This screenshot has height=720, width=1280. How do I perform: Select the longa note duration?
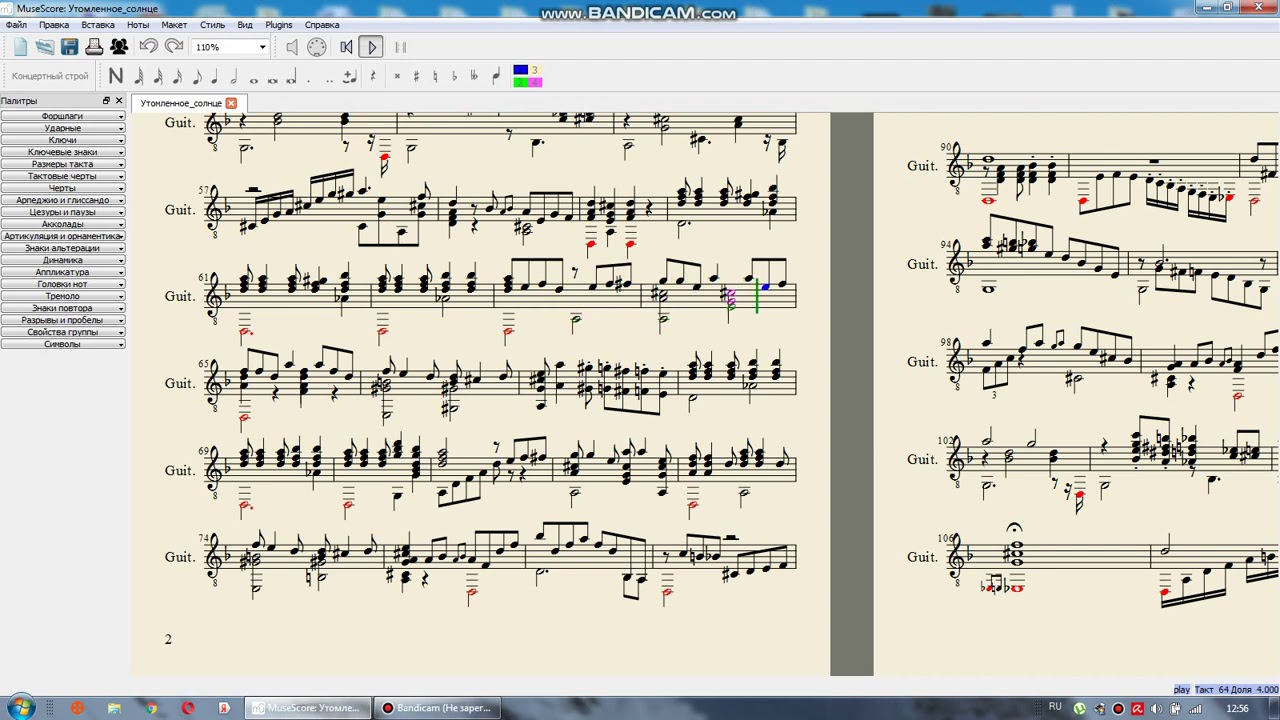[291, 76]
